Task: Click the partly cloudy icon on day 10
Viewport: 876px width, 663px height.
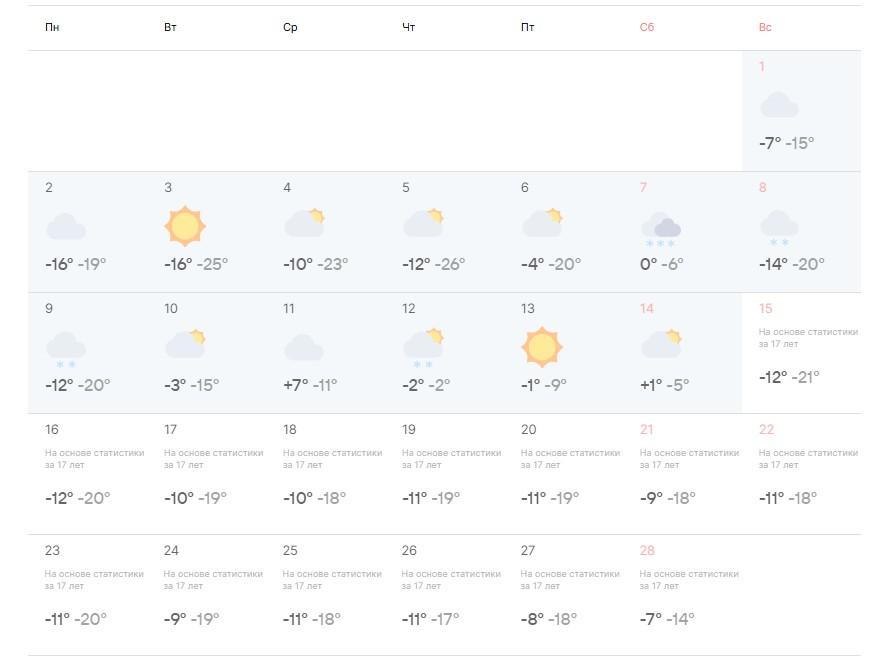Action: point(185,344)
